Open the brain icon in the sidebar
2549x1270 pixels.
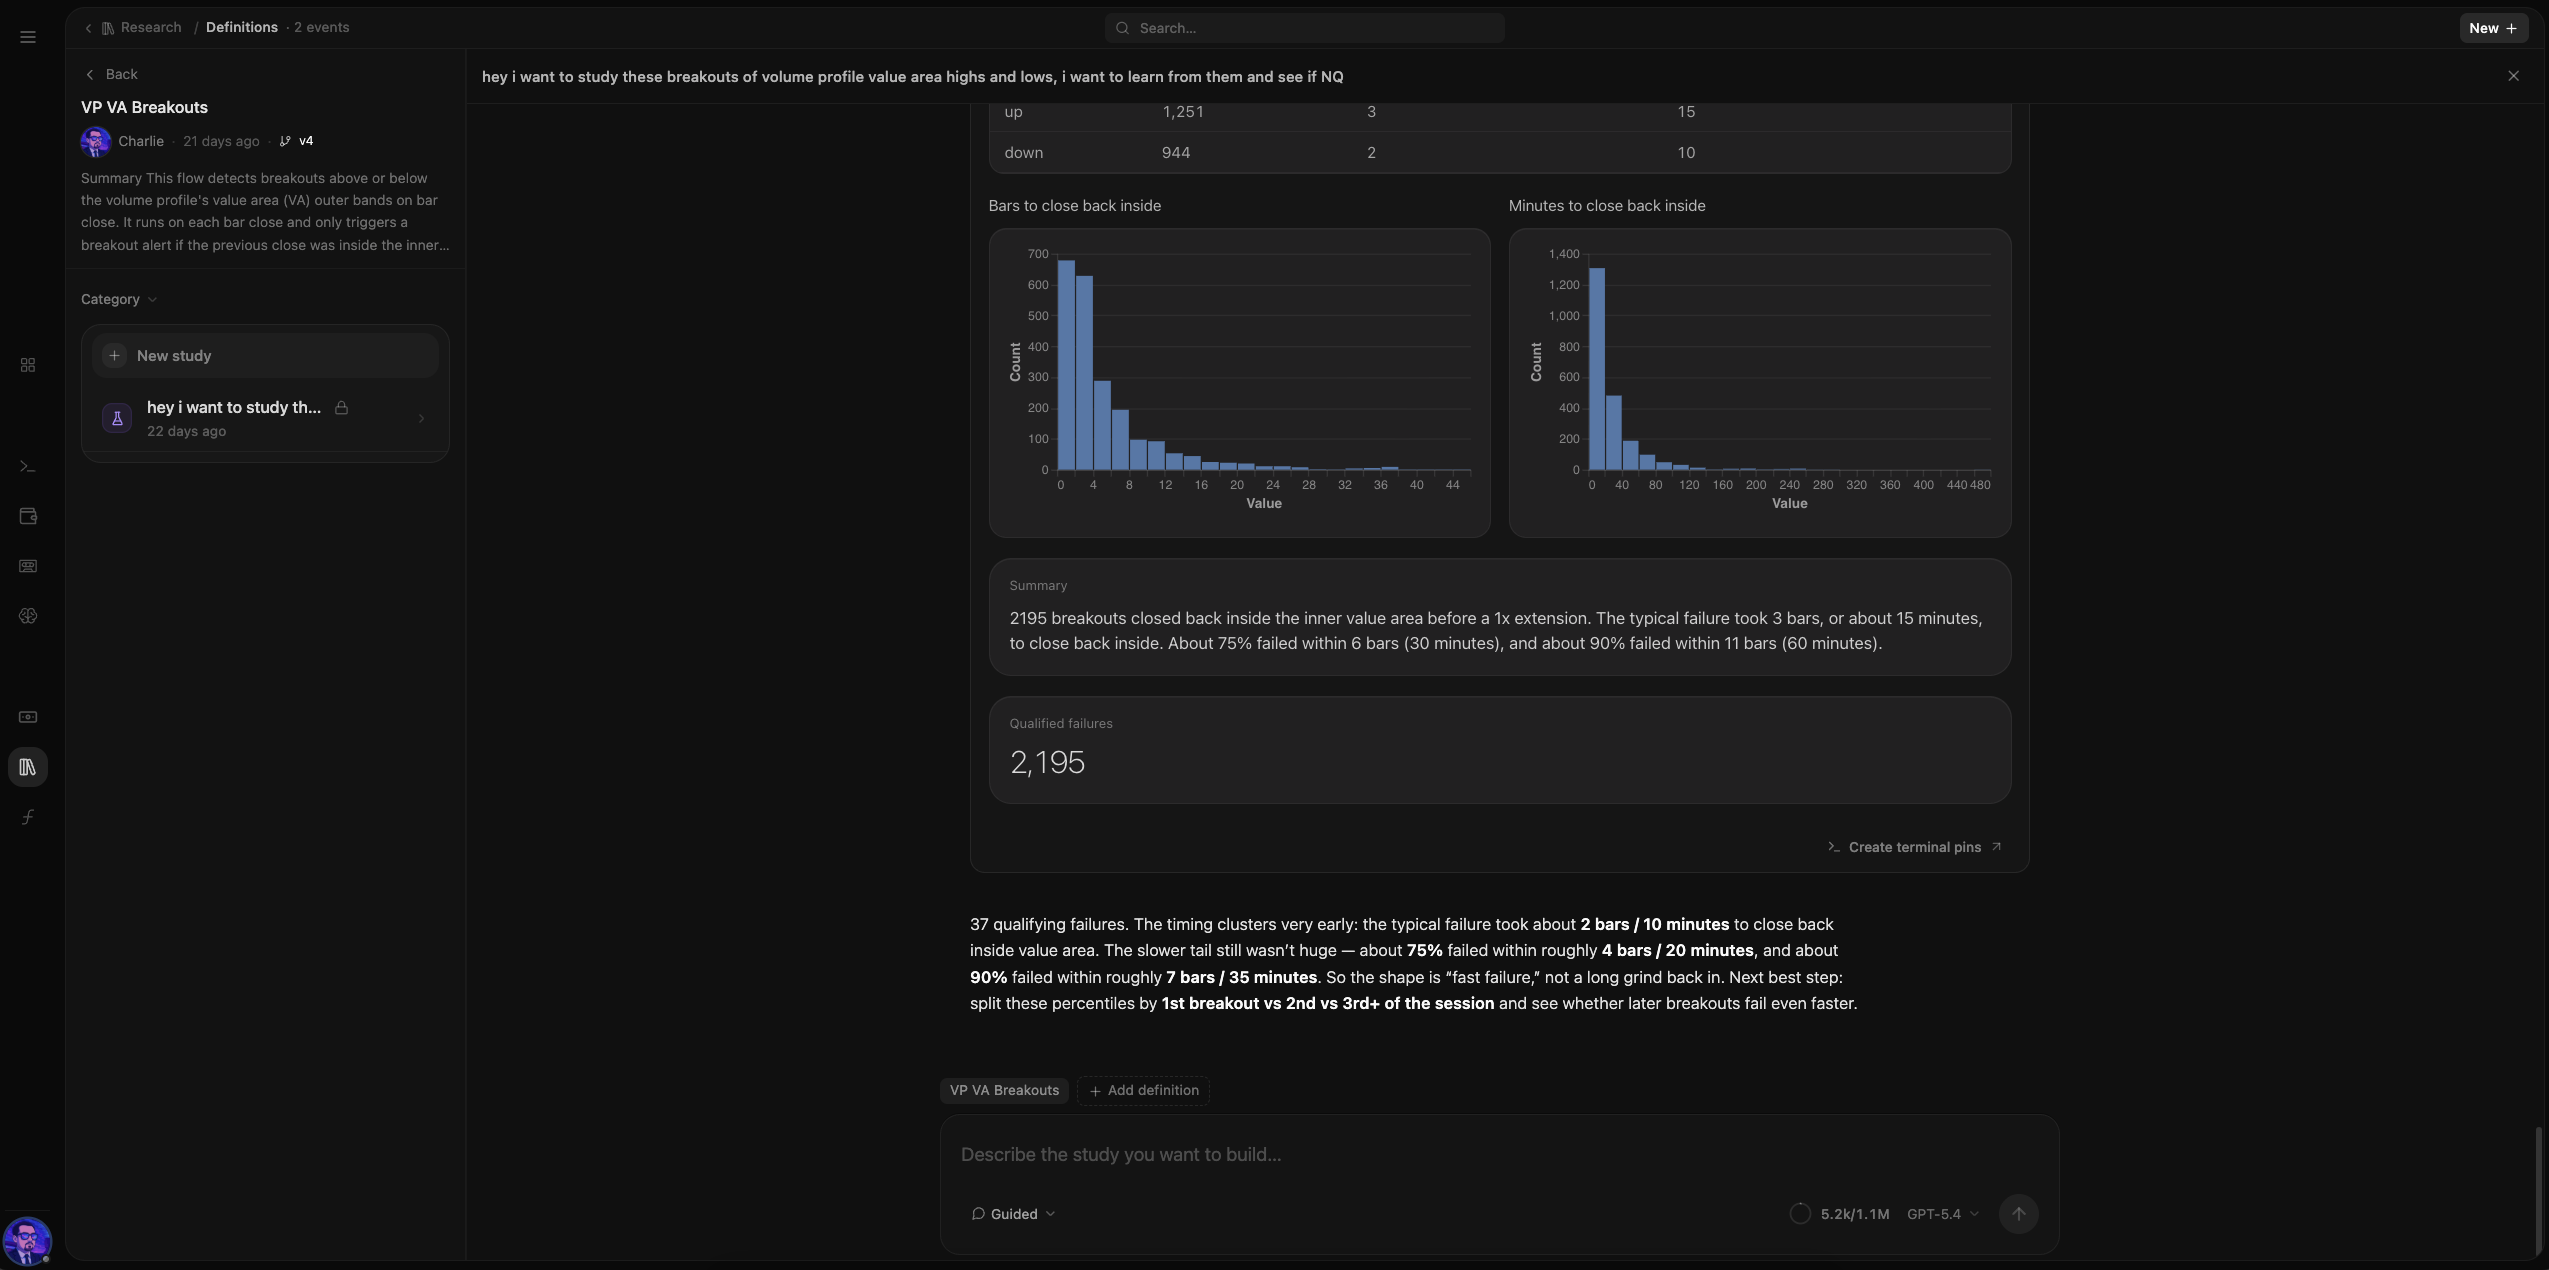click(28, 616)
